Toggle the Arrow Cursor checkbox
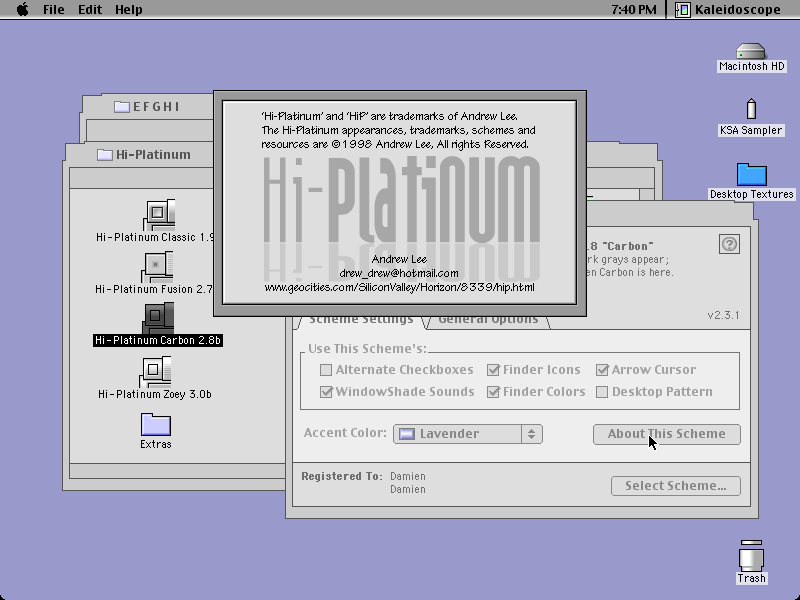Viewport: 800px width, 600px height. pos(602,370)
